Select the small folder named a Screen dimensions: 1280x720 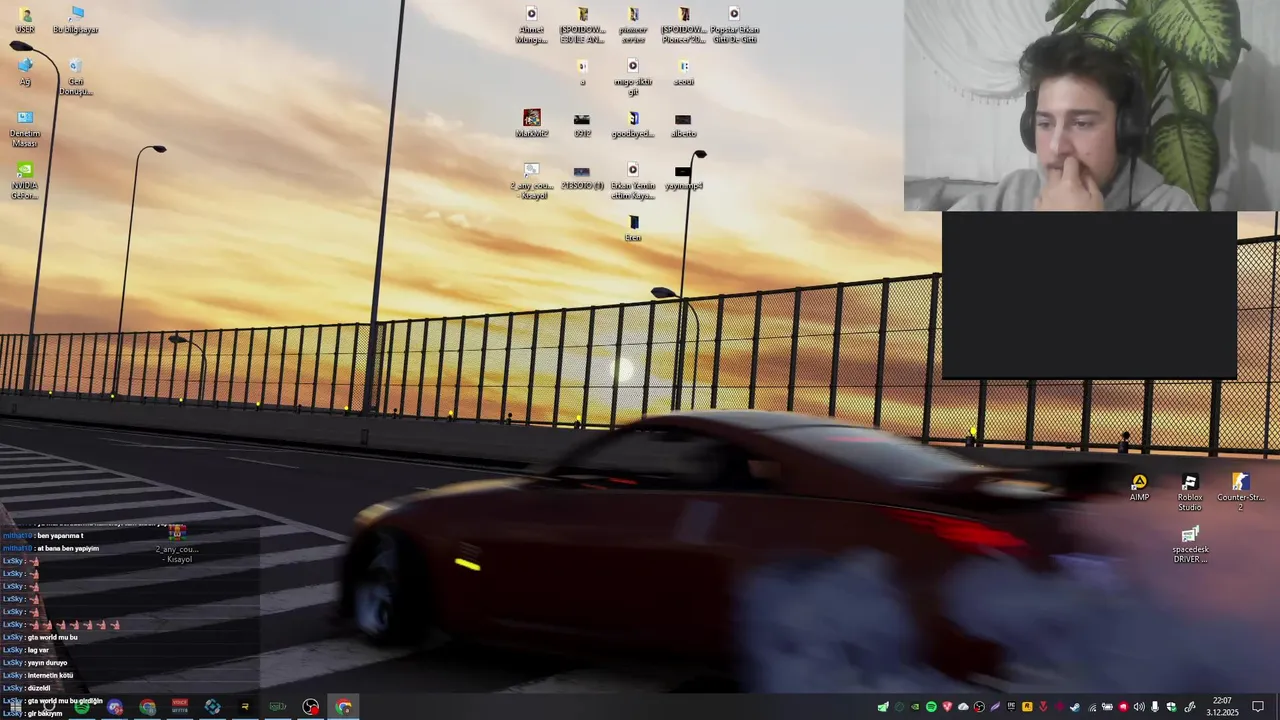pyautogui.click(x=582, y=72)
